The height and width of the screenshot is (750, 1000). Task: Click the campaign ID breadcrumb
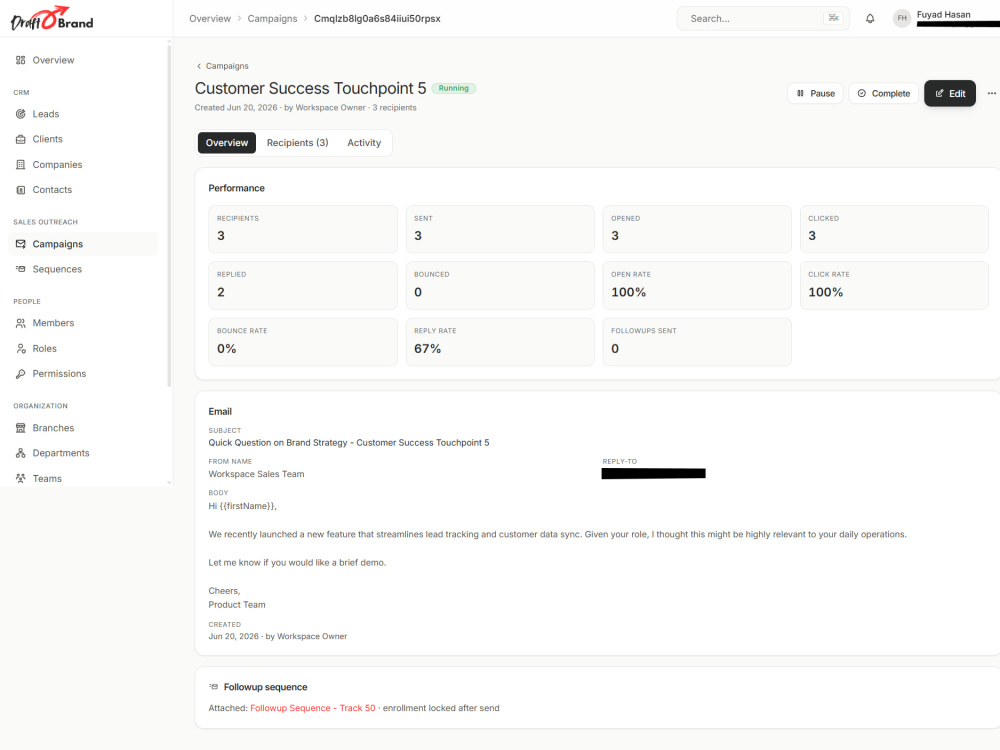coord(377,18)
